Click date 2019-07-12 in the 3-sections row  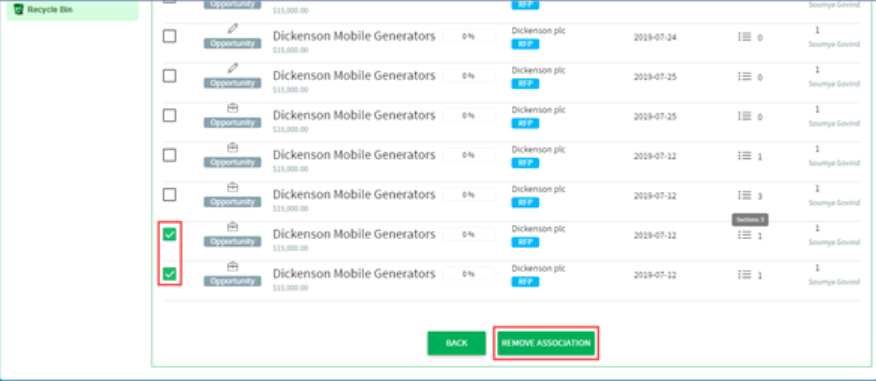point(655,196)
